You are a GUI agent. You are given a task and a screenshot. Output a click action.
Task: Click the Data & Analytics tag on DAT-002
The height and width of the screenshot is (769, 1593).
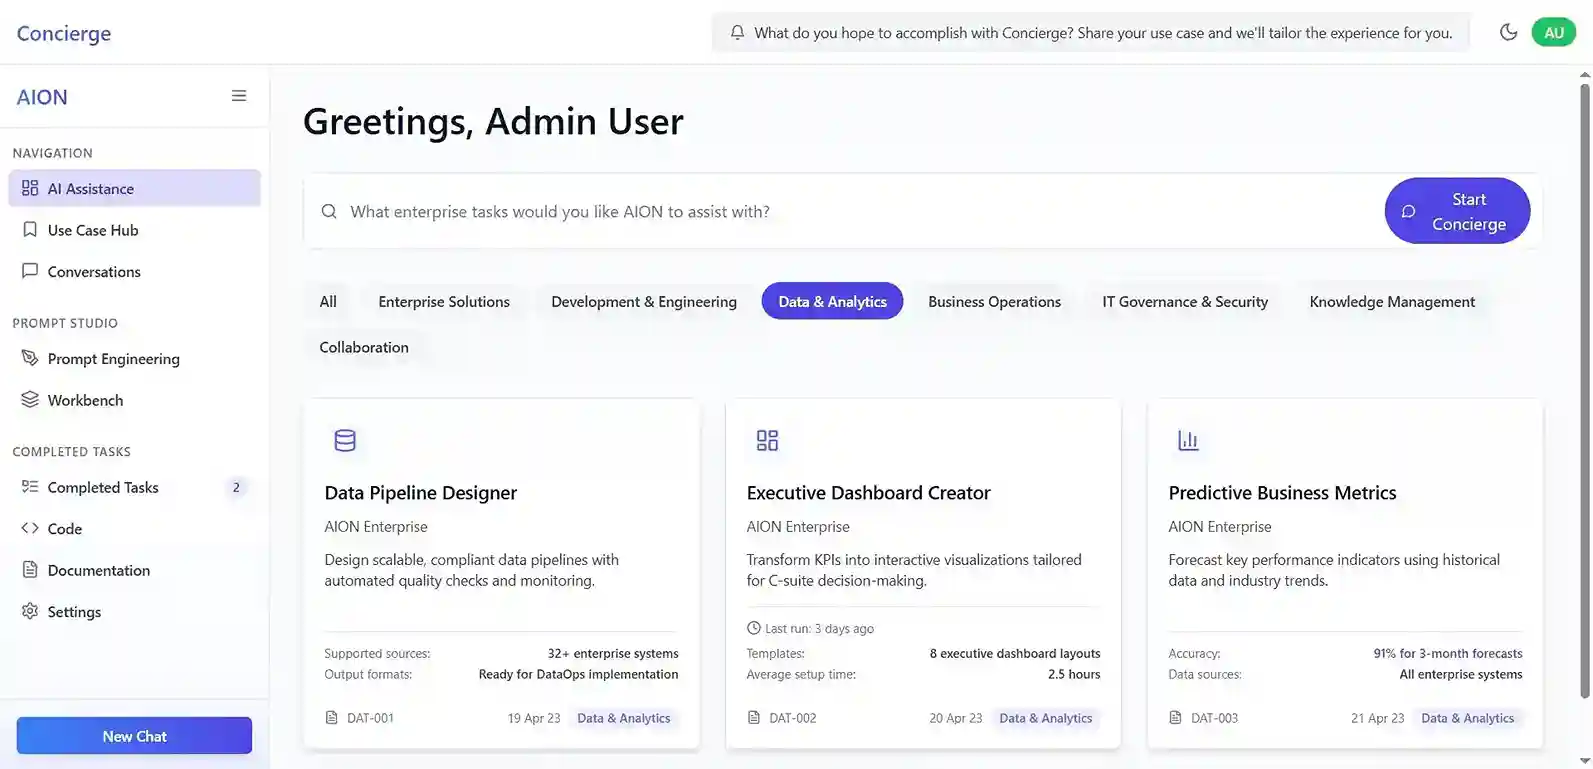tap(1046, 718)
